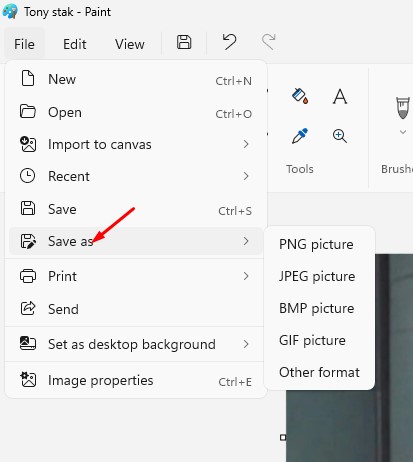
Task: Select Other format option
Action: pyautogui.click(x=319, y=372)
